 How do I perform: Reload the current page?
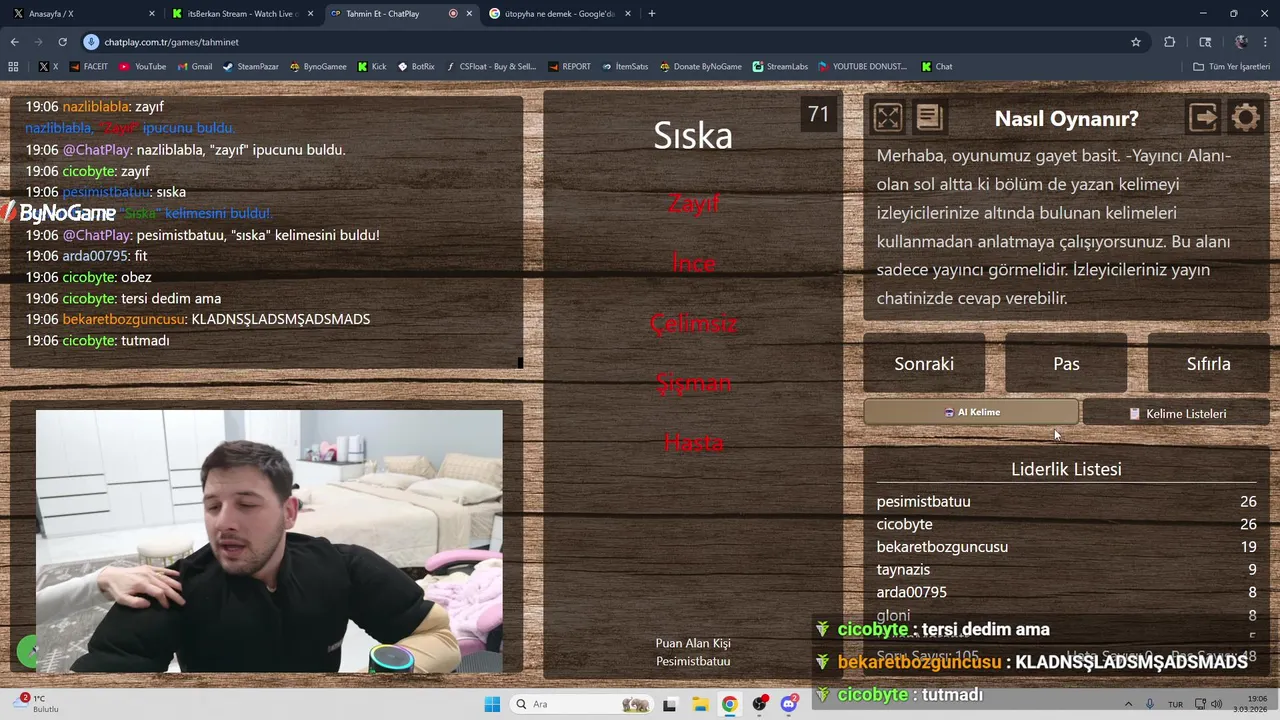point(62,42)
